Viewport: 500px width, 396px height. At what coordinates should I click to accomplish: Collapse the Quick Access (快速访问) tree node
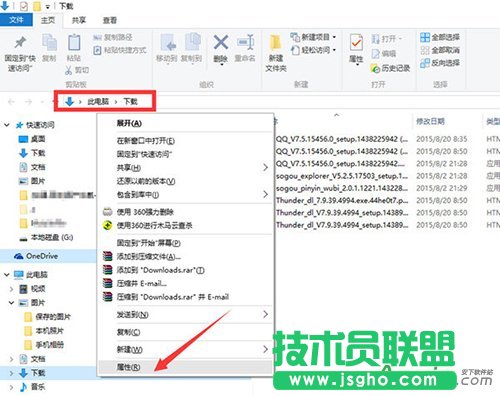7,125
